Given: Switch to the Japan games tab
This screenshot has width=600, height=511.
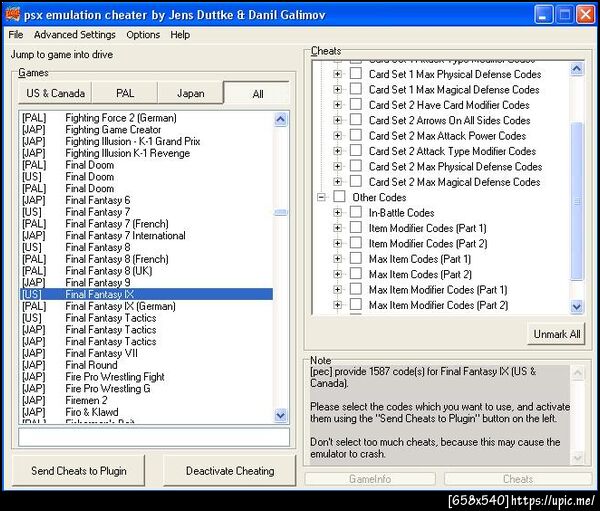Looking at the screenshot, I should 191,93.
